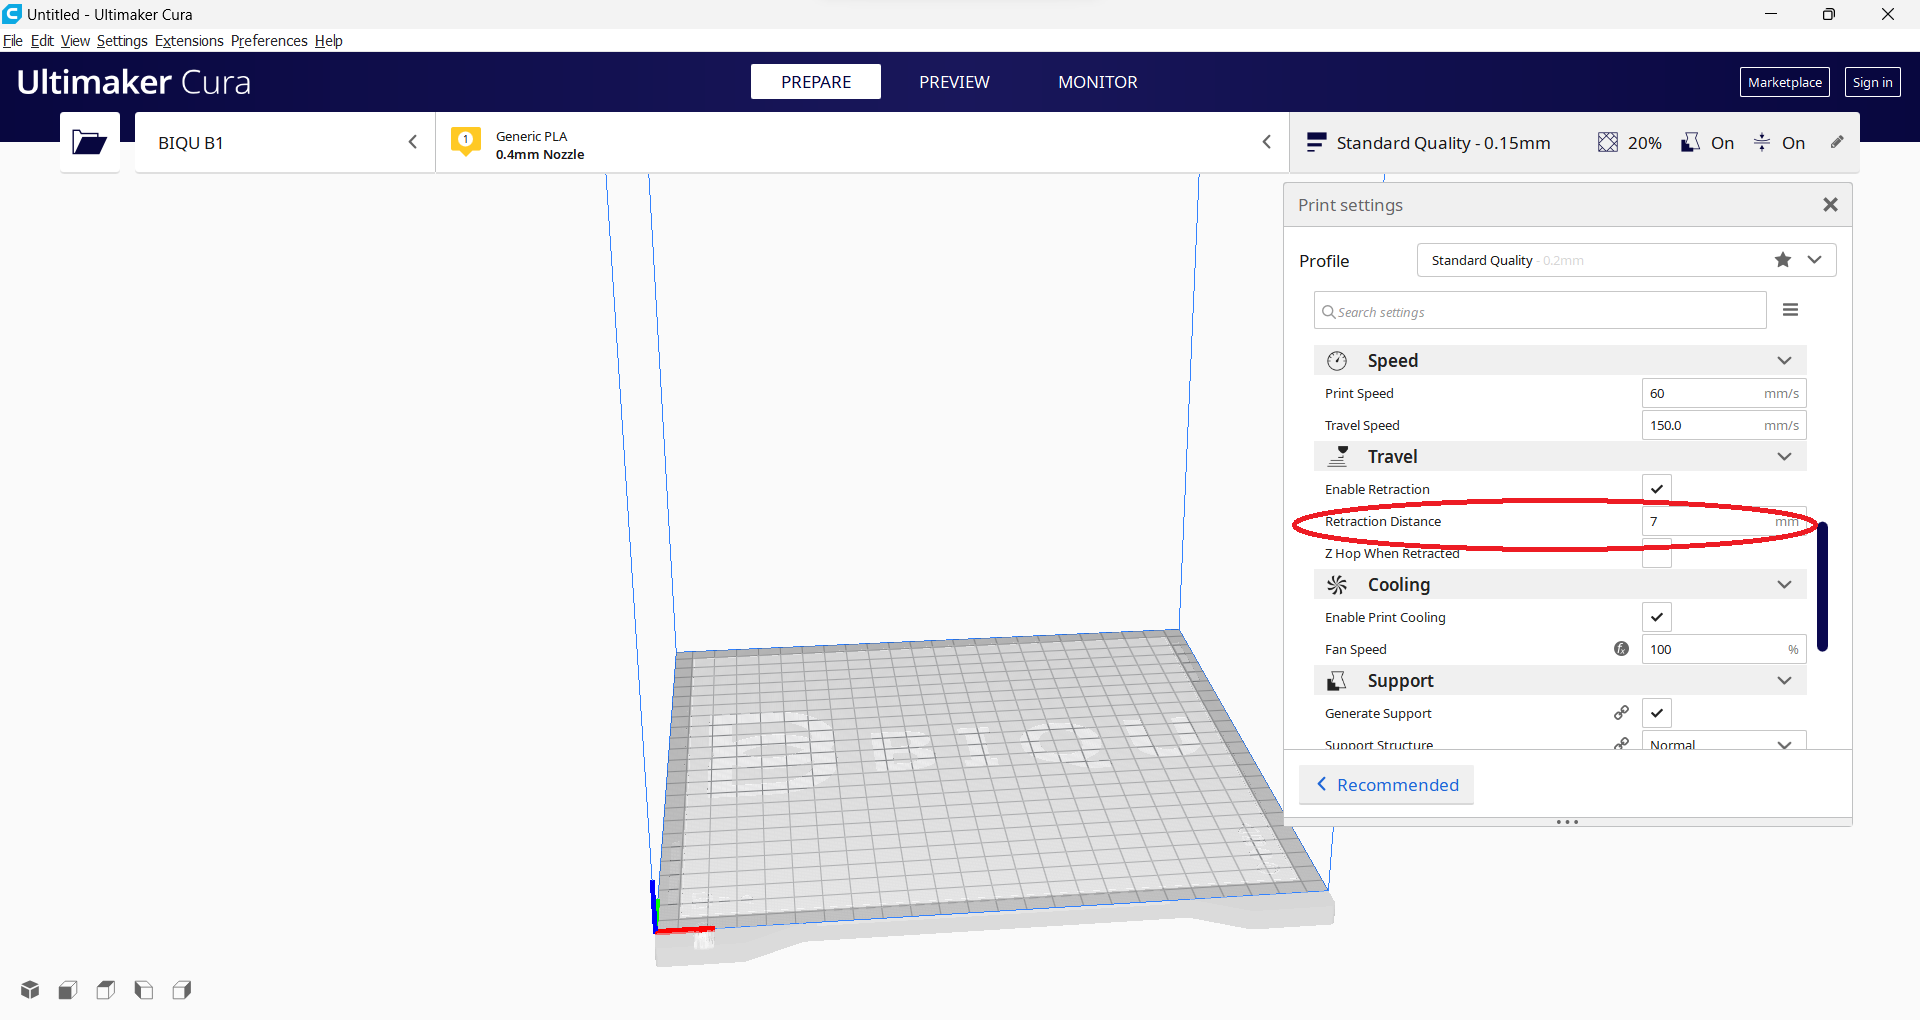
Task: Switch back to Recommended settings
Action: coord(1387,785)
